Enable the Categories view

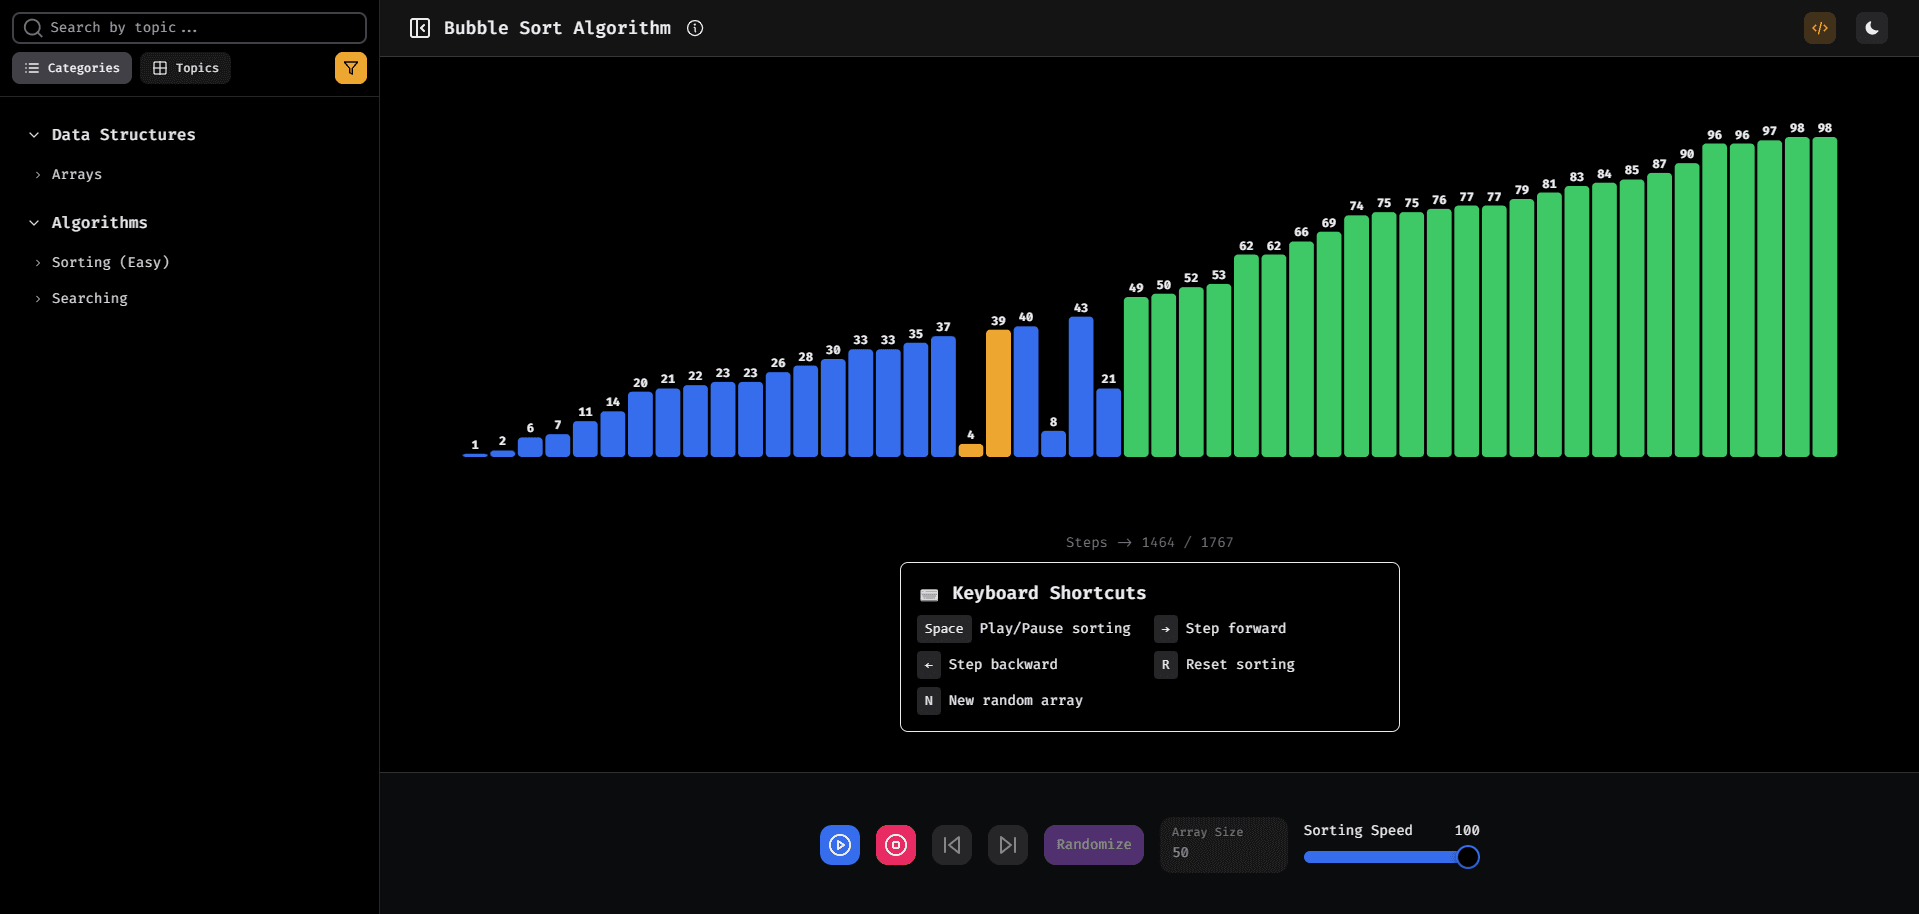(x=71, y=67)
